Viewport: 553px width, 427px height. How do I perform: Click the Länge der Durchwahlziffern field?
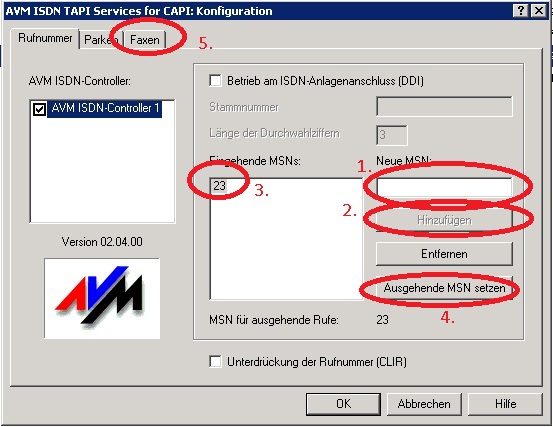[x=392, y=135]
